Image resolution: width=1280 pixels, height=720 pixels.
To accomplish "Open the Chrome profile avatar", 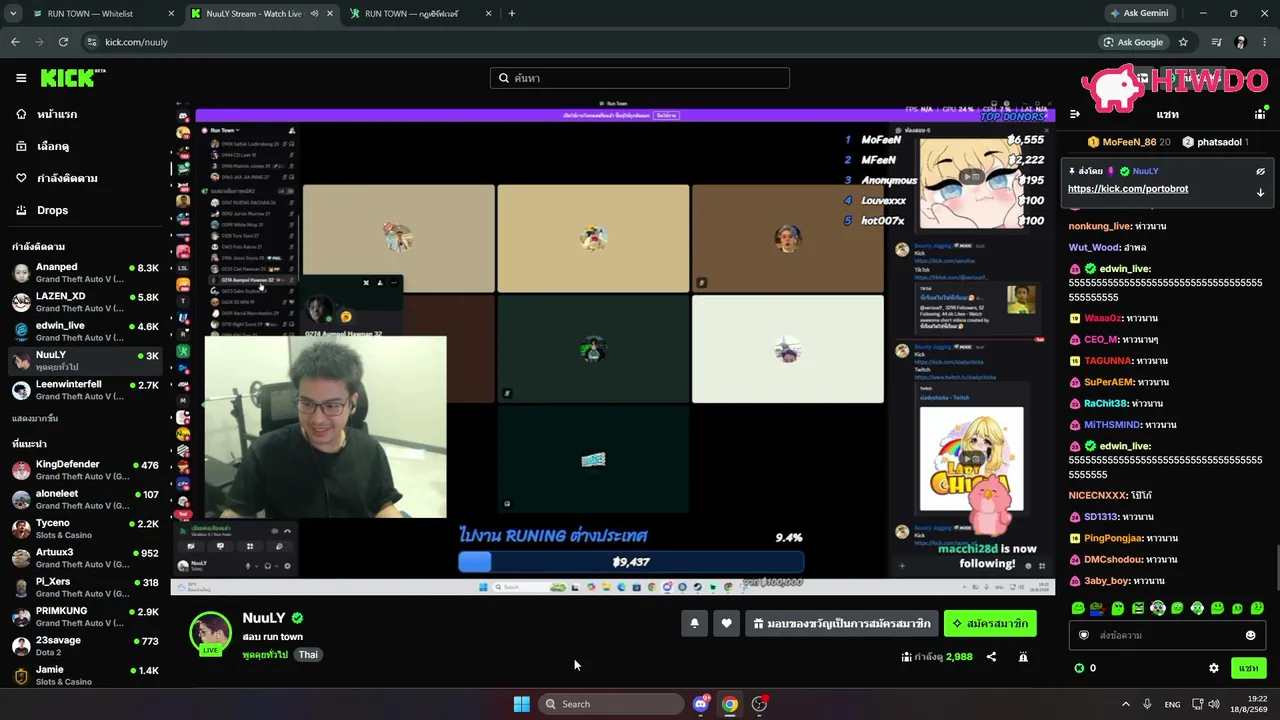I will (1241, 42).
